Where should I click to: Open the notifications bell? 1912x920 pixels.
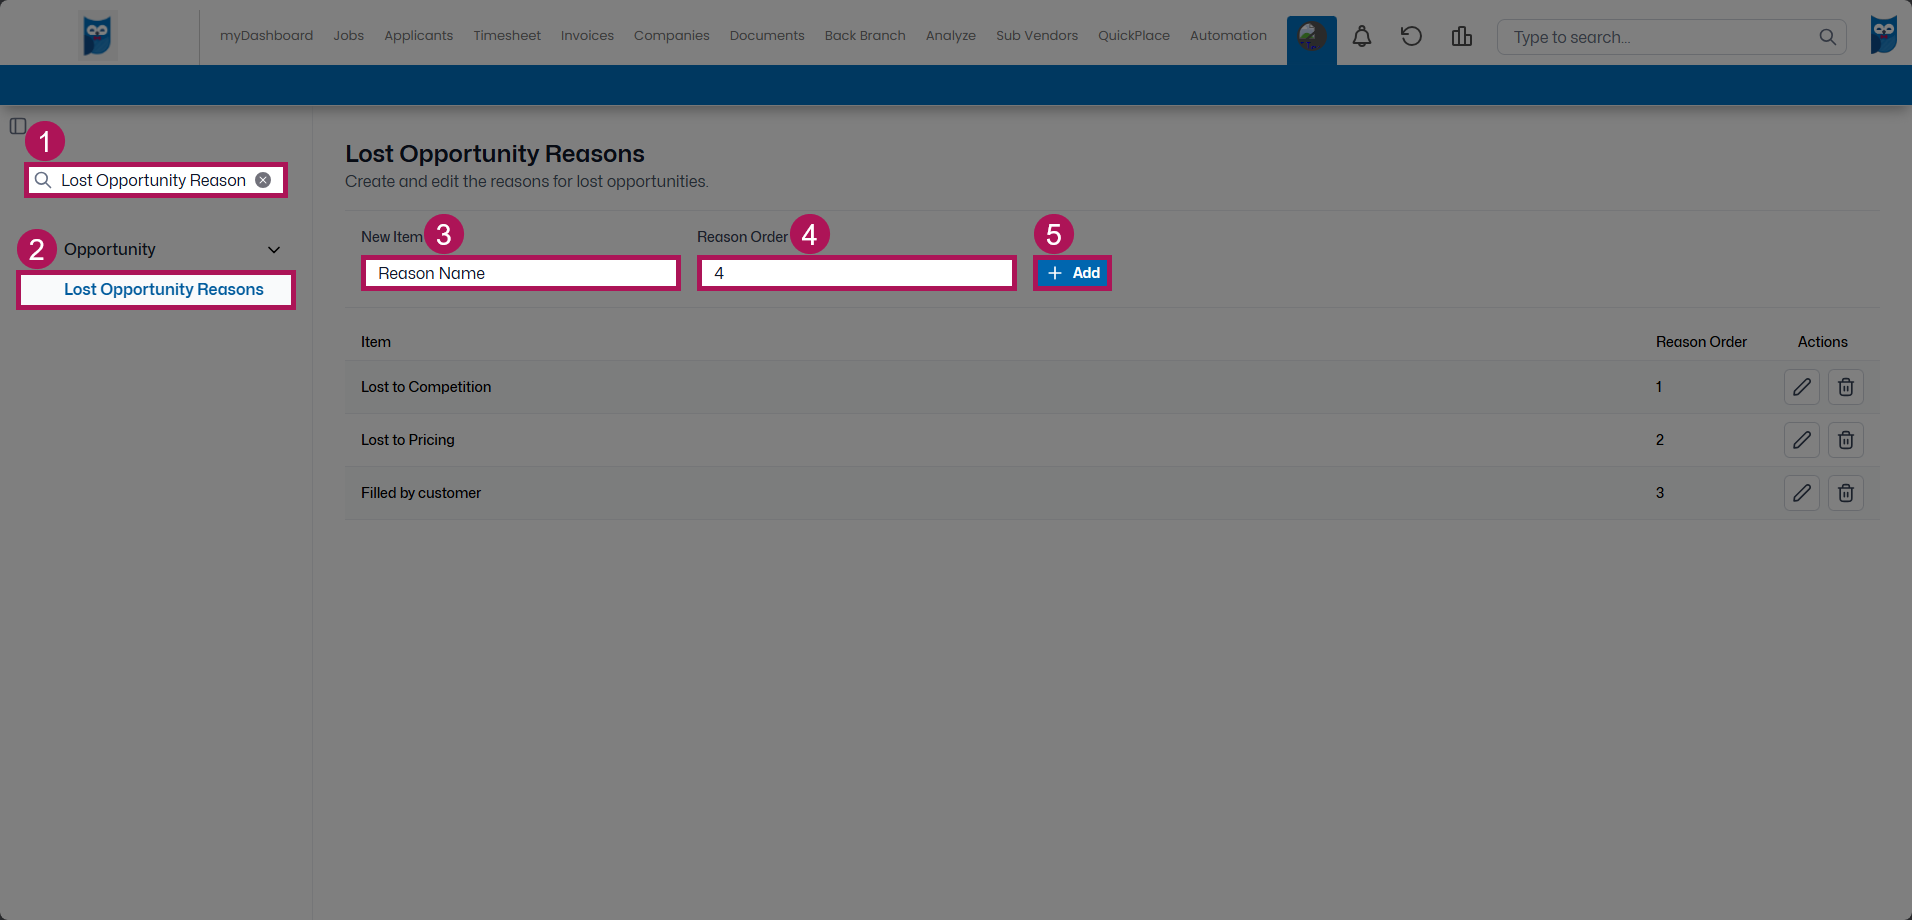[x=1361, y=37]
